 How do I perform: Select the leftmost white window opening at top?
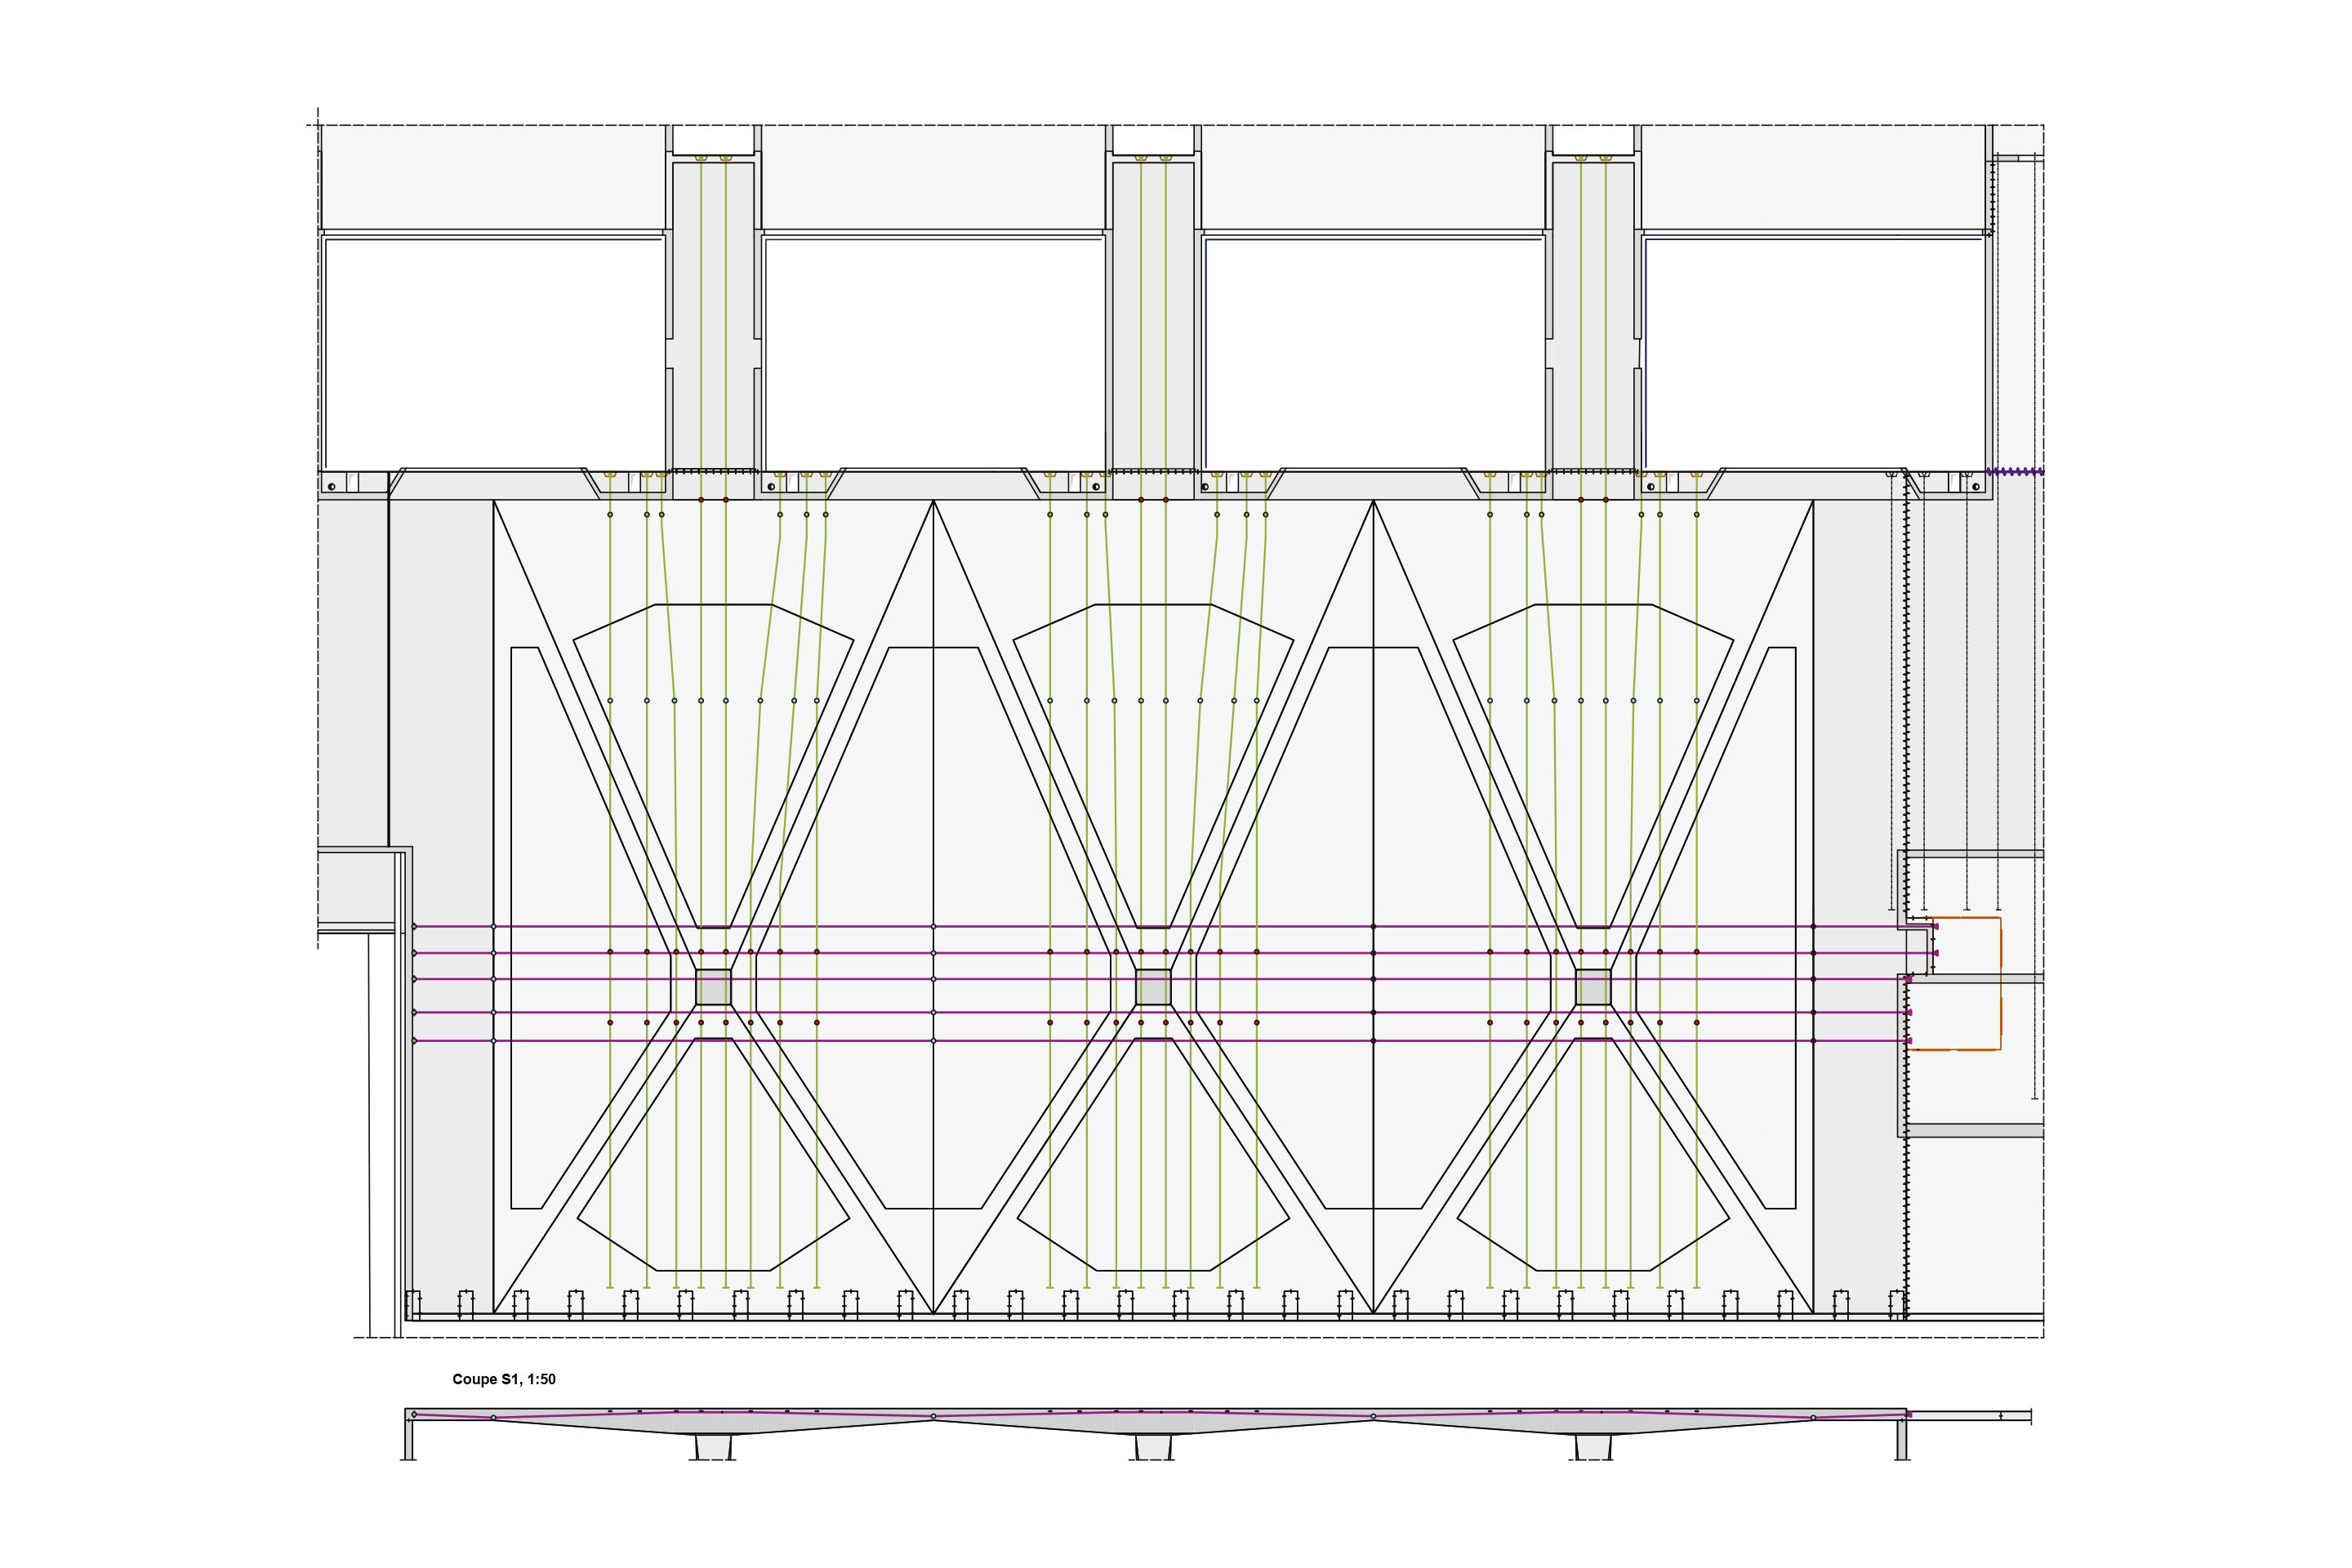(x=494, y=352)
